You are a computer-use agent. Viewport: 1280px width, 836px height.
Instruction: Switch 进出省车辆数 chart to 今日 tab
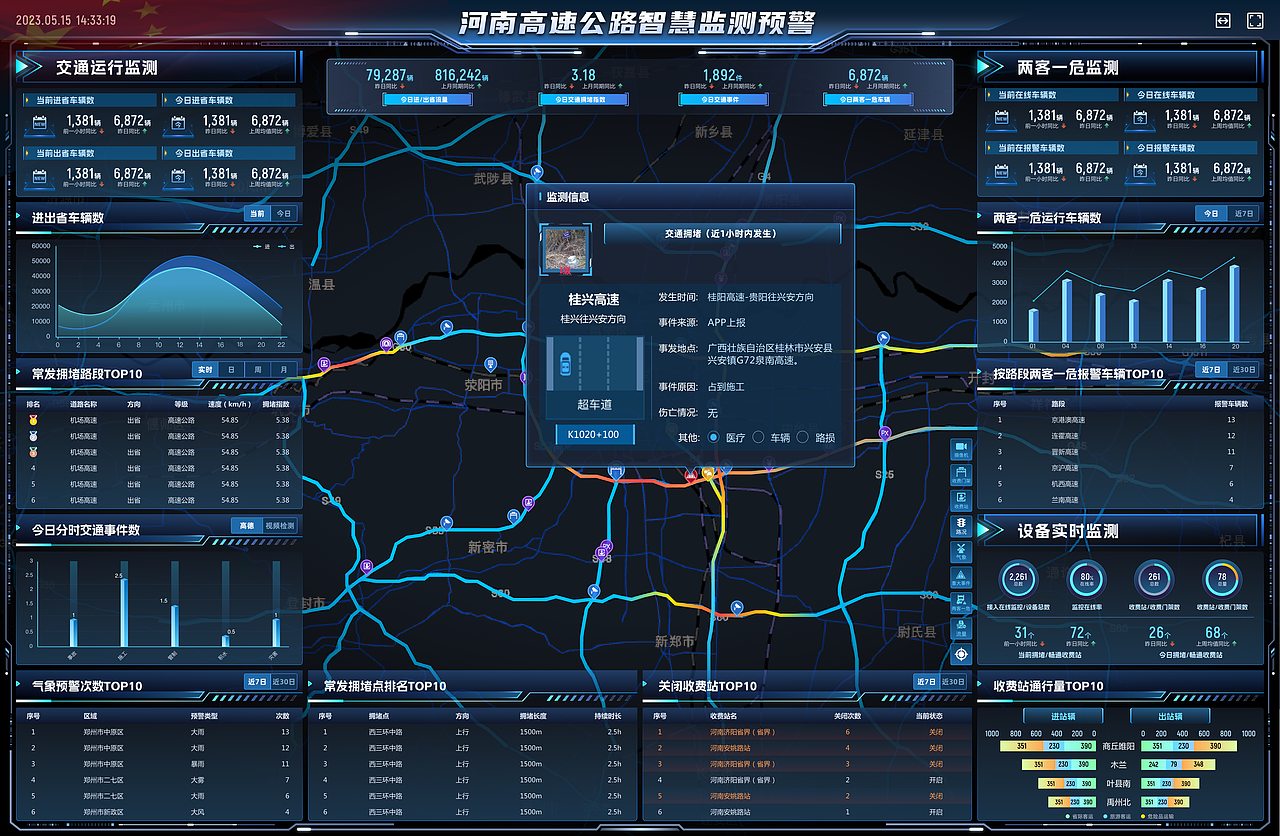click(x=284, y=213)
